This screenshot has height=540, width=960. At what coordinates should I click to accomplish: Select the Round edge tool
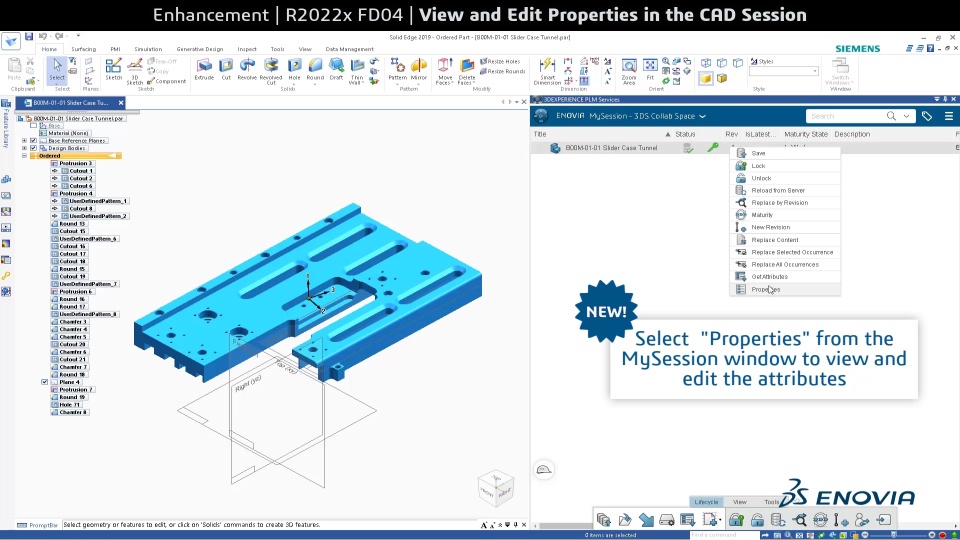click(315, 69)
